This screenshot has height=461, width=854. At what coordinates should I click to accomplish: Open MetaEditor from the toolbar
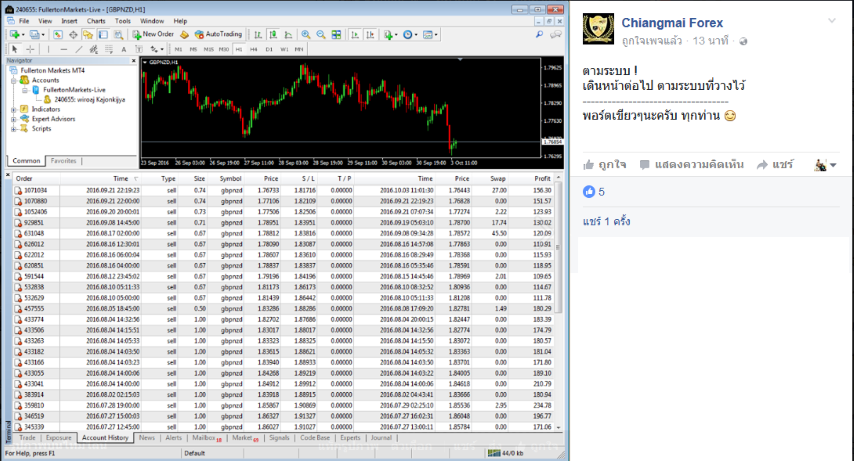coord(184,34)
